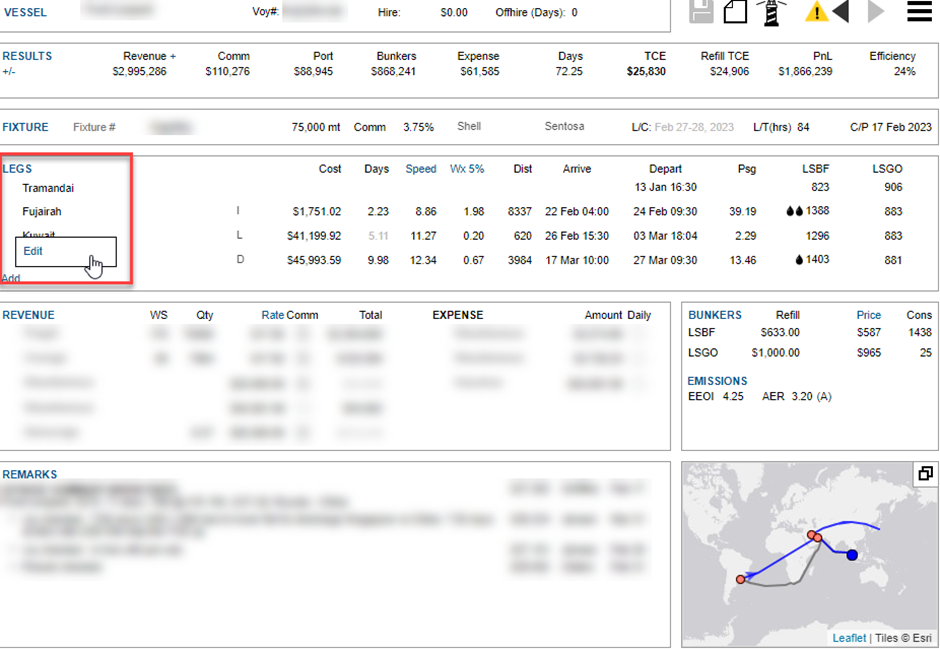Open the hamburger menu

pos(920,12)
